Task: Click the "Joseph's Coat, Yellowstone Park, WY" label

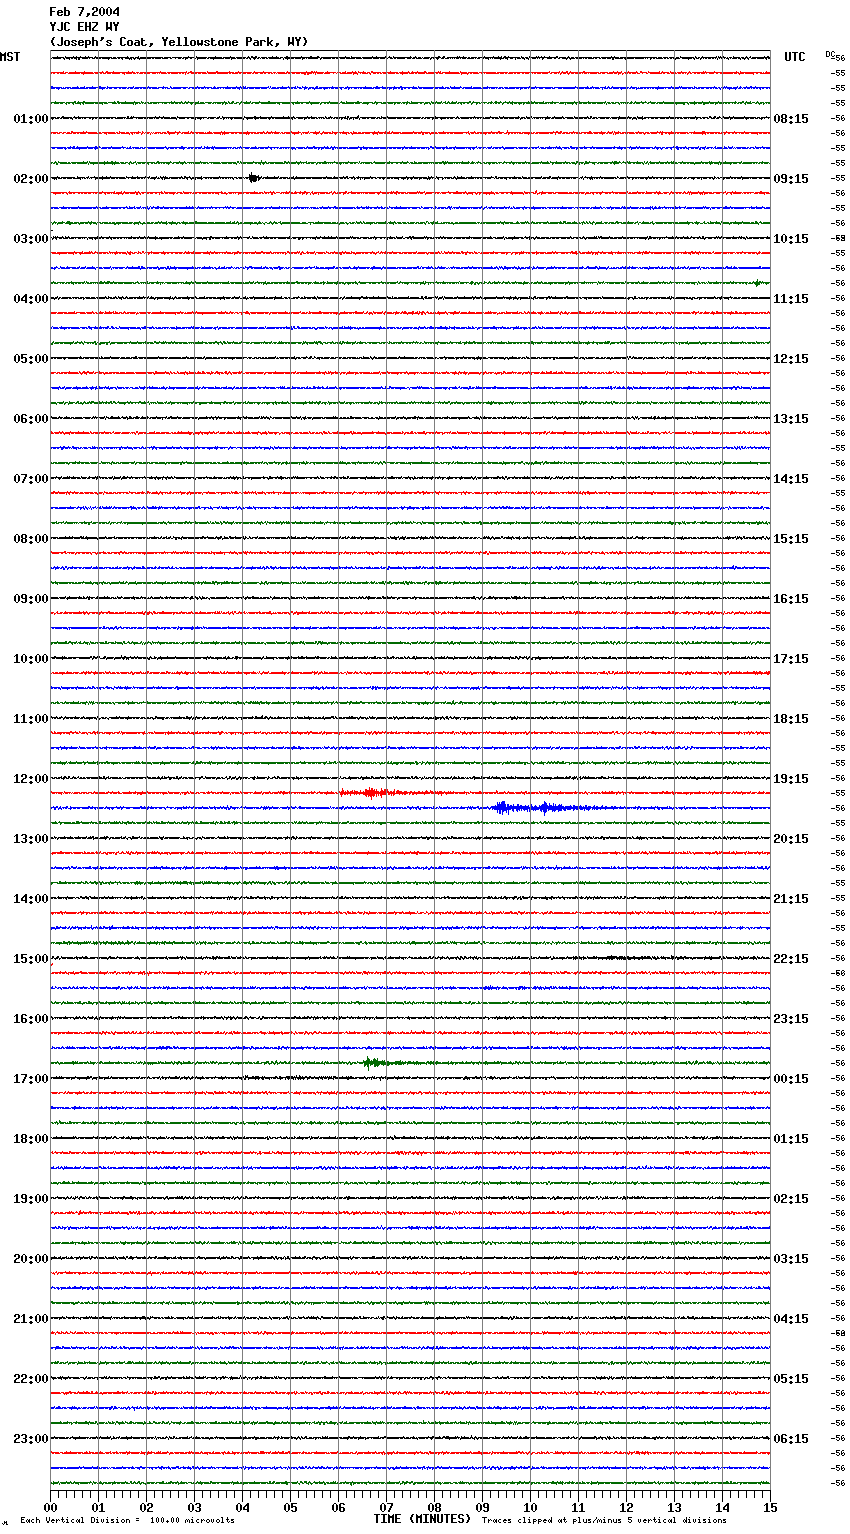Action: pos(179,42)
